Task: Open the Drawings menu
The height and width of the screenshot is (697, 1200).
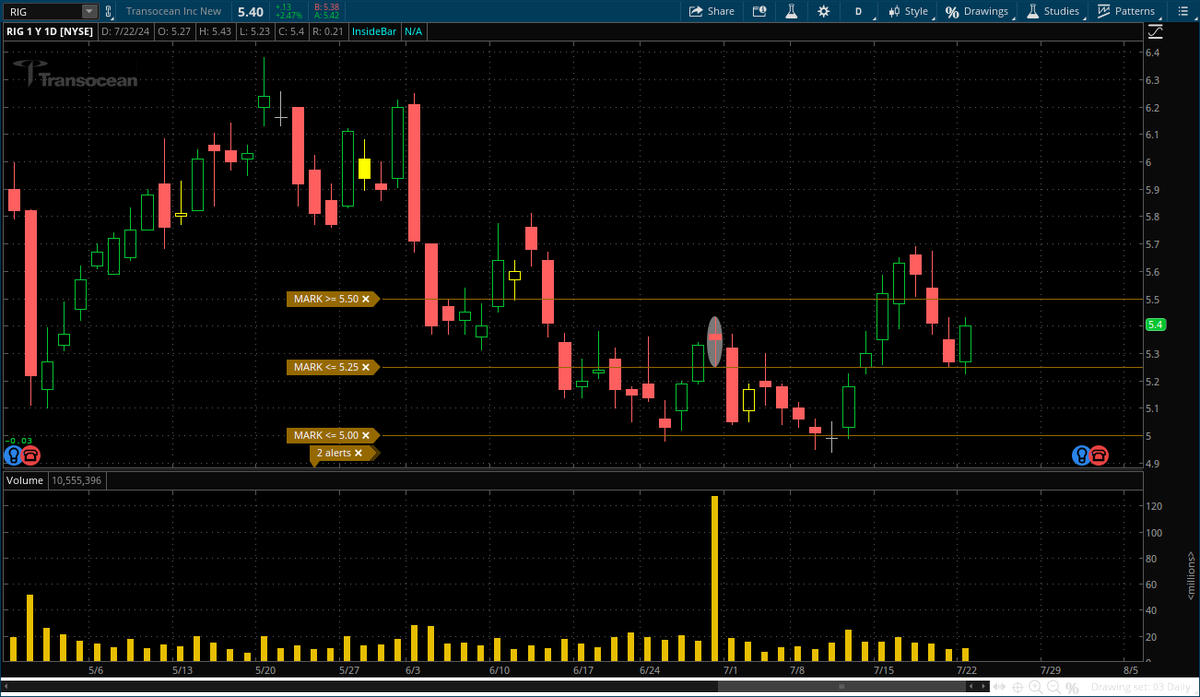Action: 978,11
